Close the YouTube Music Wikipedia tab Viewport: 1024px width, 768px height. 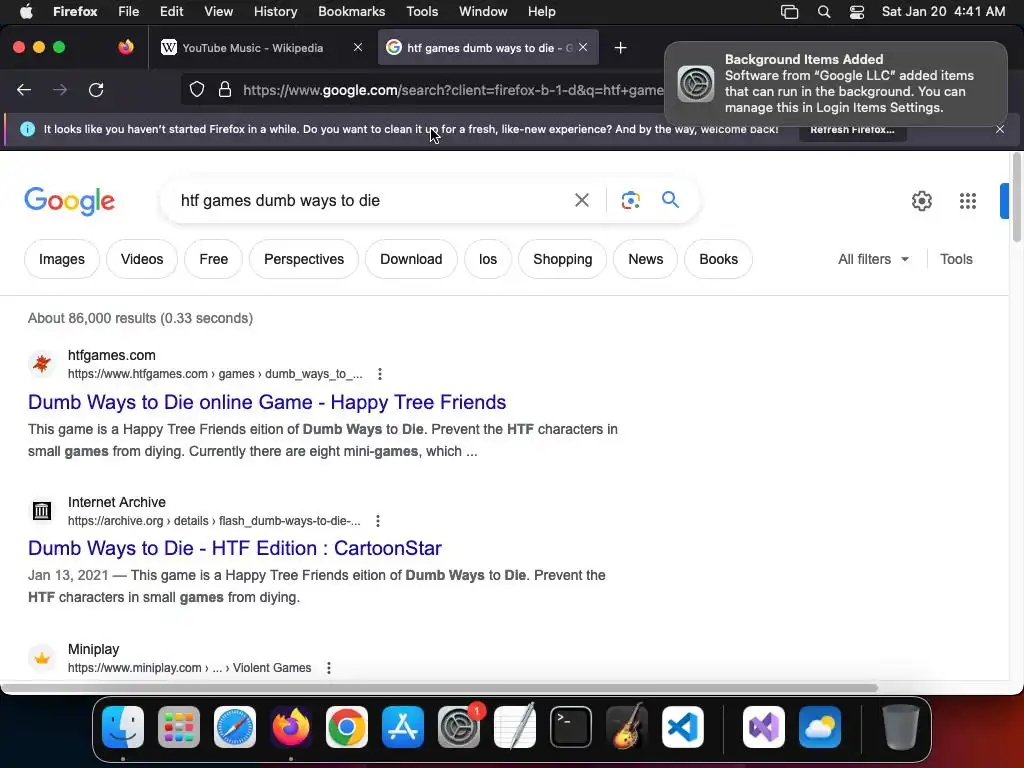click(358, 47)
